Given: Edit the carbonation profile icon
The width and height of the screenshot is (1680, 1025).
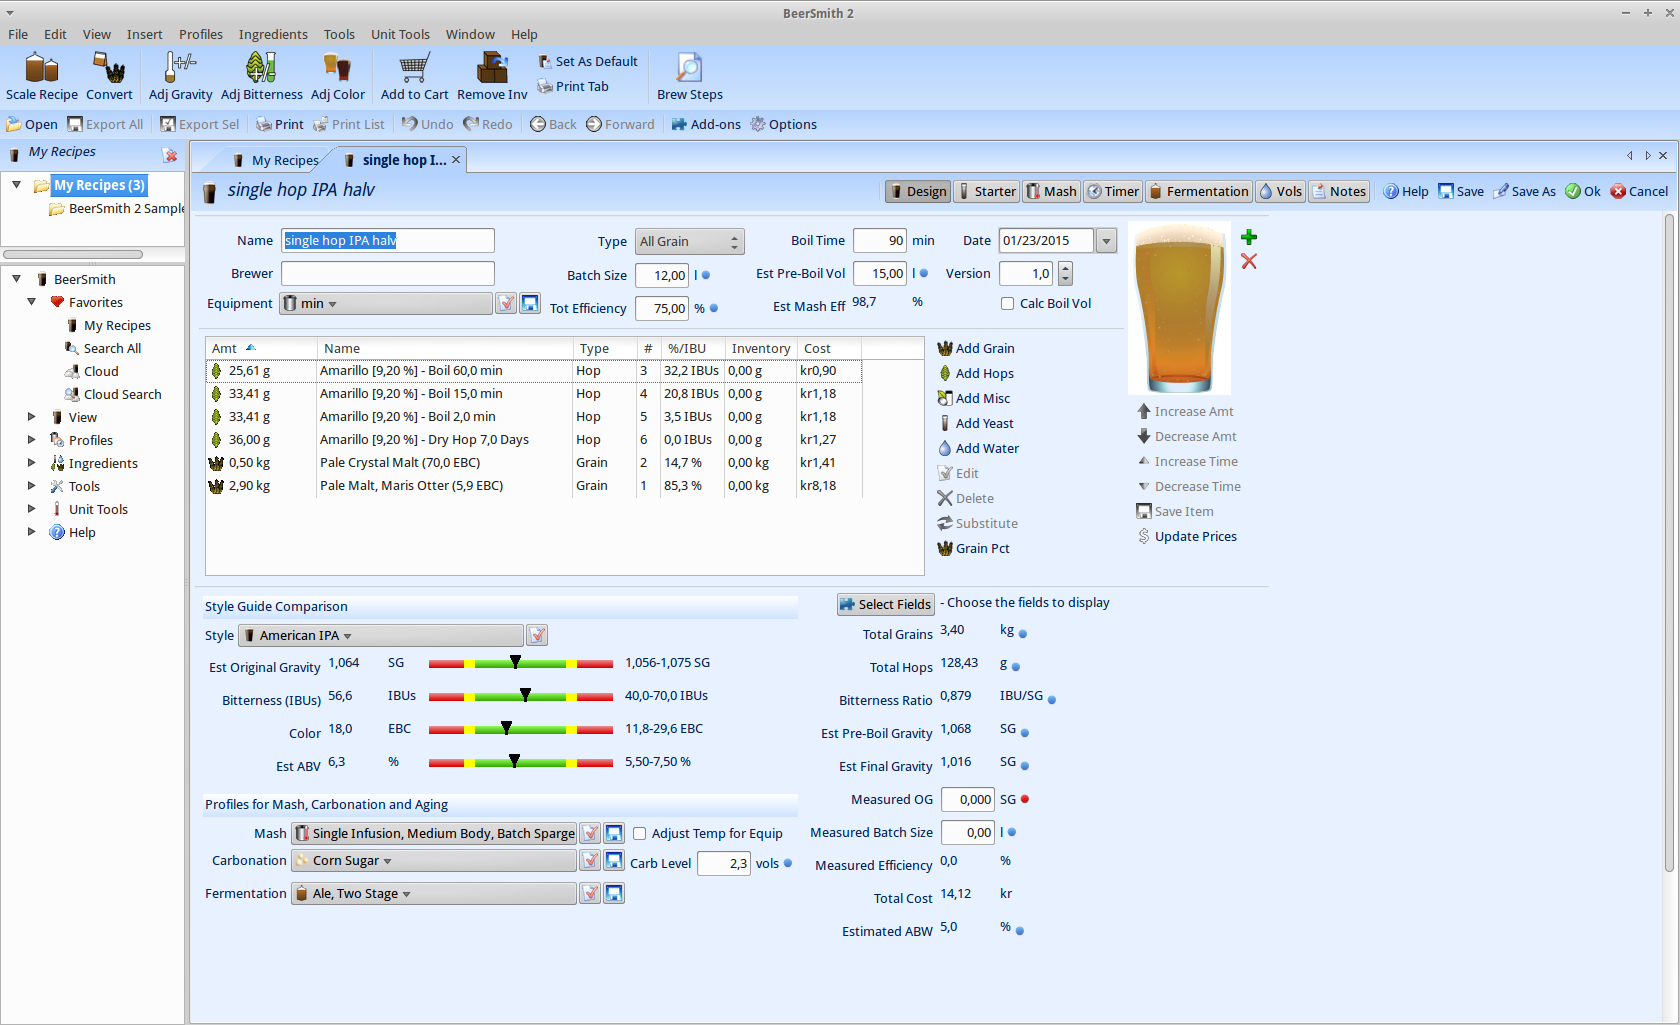Looking at the screenshot, I should [x=591, y=860].
